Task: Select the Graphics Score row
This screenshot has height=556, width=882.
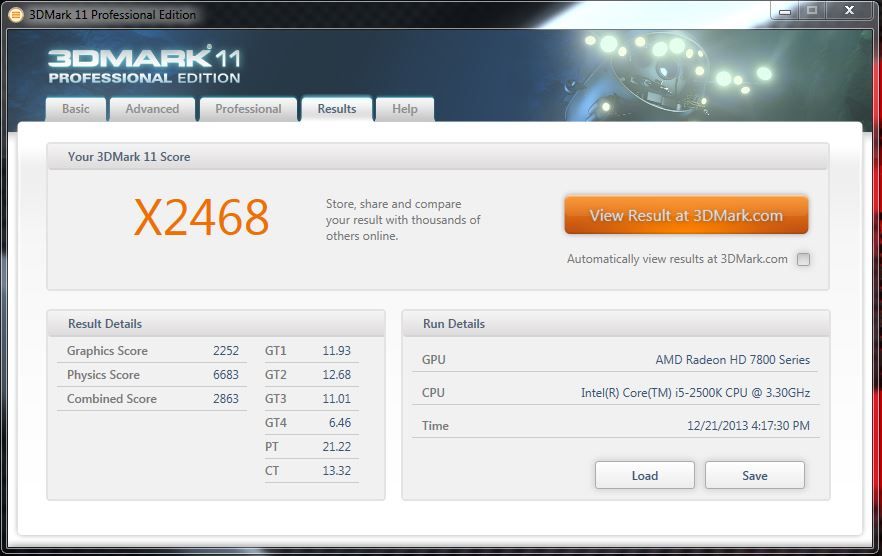Action: click(152, 351)
